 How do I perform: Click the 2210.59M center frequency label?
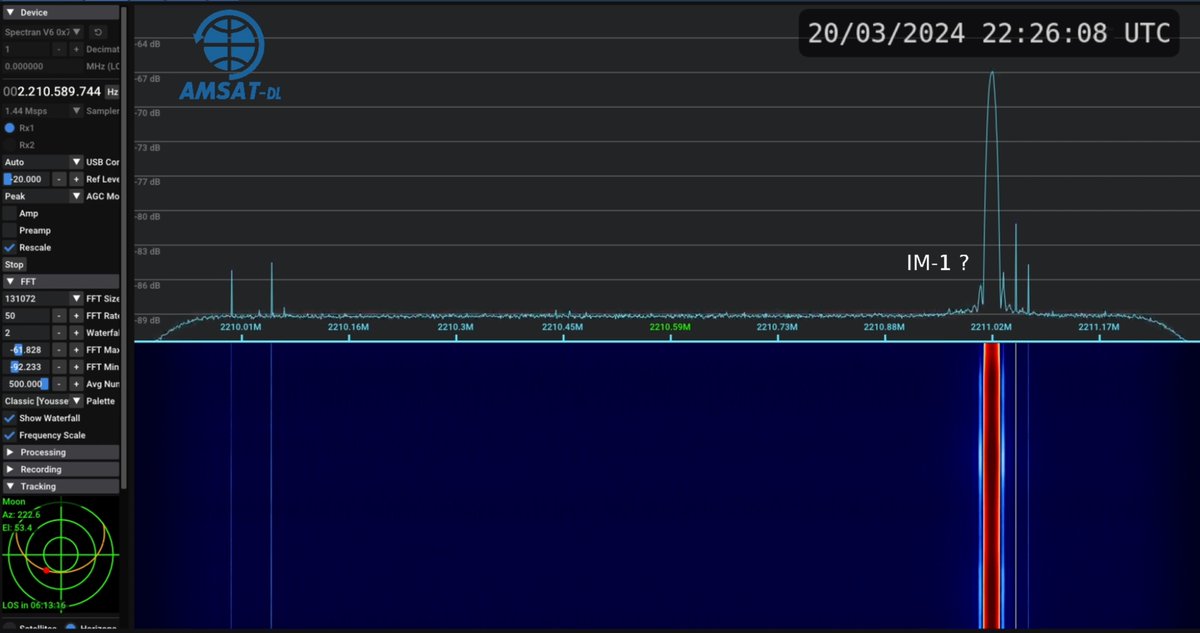(x=669, y=326)
